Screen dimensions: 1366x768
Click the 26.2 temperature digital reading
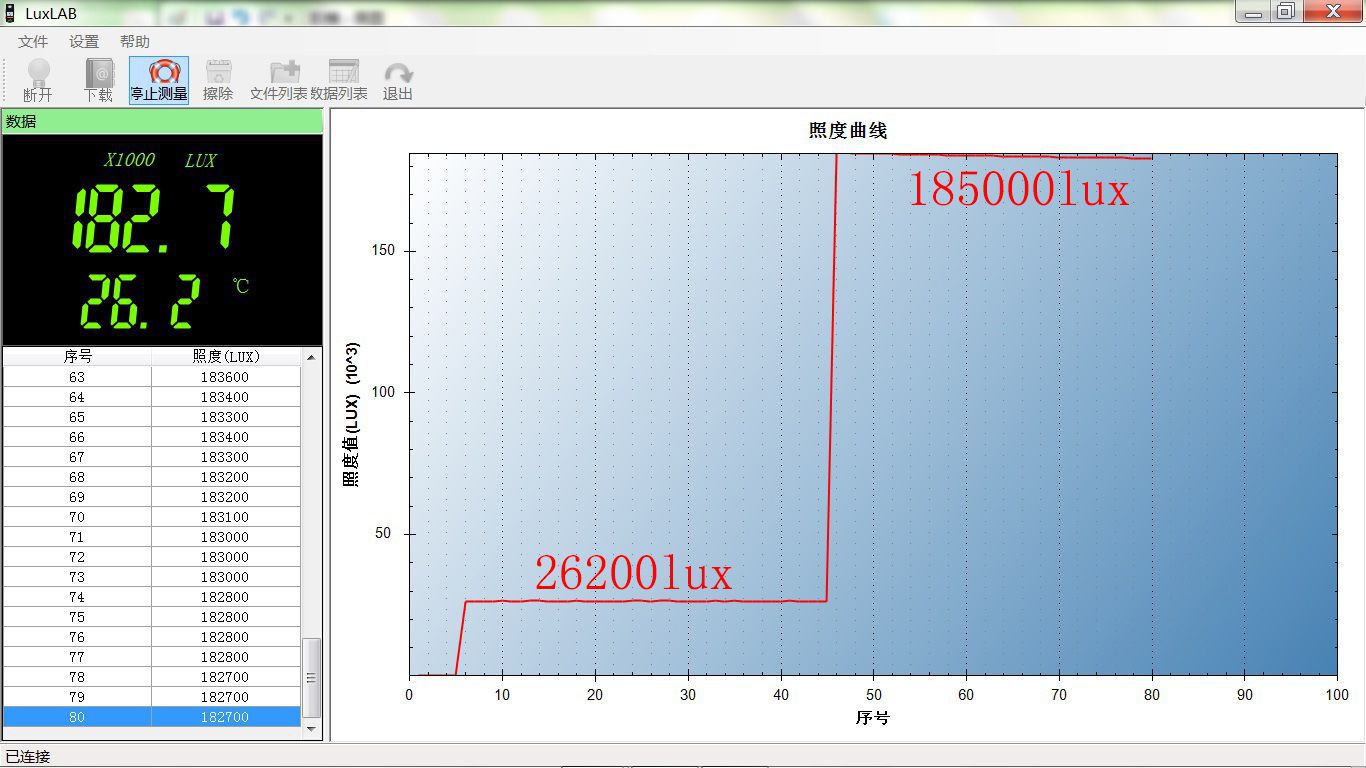pos(139,302)
